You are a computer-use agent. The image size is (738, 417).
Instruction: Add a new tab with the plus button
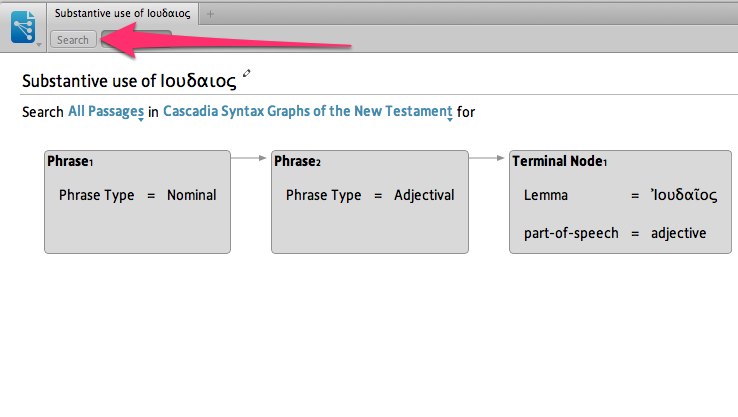coord(210,13)
